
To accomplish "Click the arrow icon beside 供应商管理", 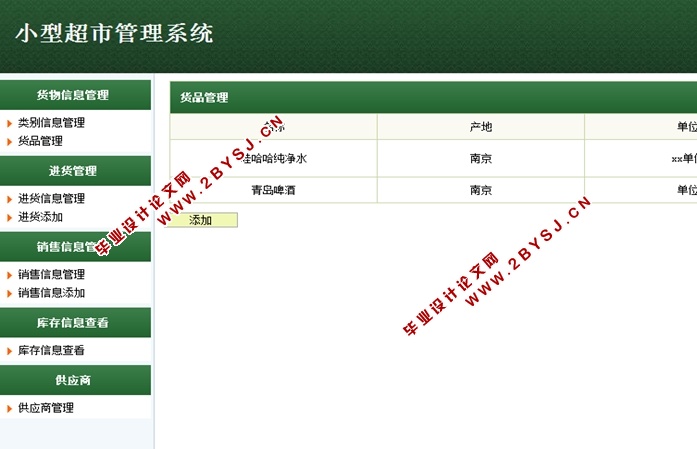I will [x=9, y=409].
